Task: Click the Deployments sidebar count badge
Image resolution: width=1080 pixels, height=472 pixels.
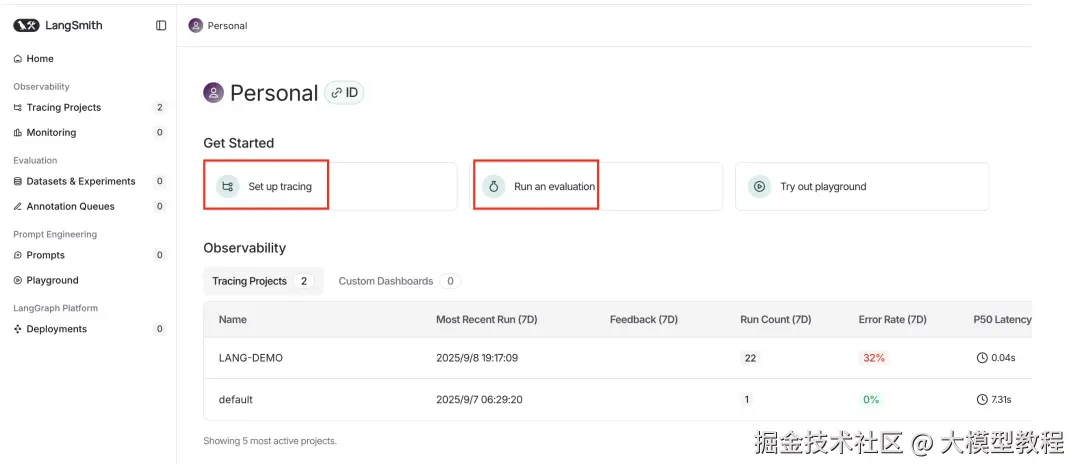Action: tap(160, 329)
